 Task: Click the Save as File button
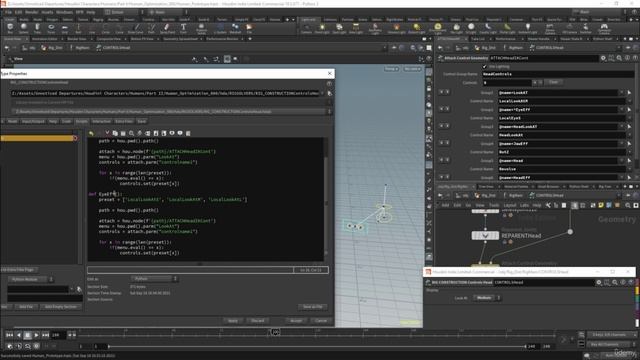(313, 307)
